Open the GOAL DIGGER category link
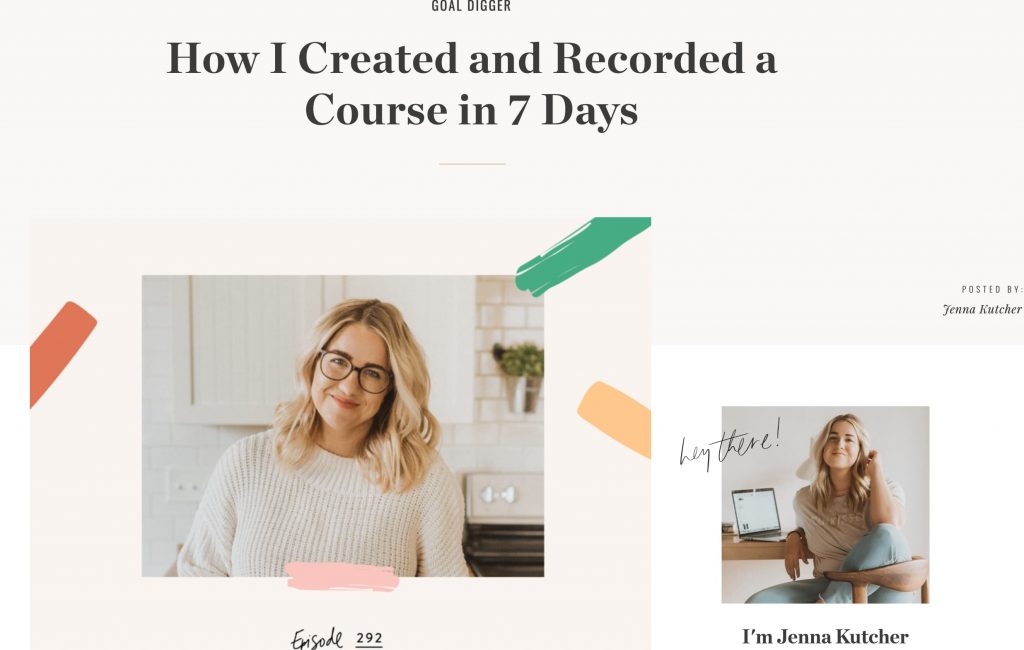 pos(471,6)
